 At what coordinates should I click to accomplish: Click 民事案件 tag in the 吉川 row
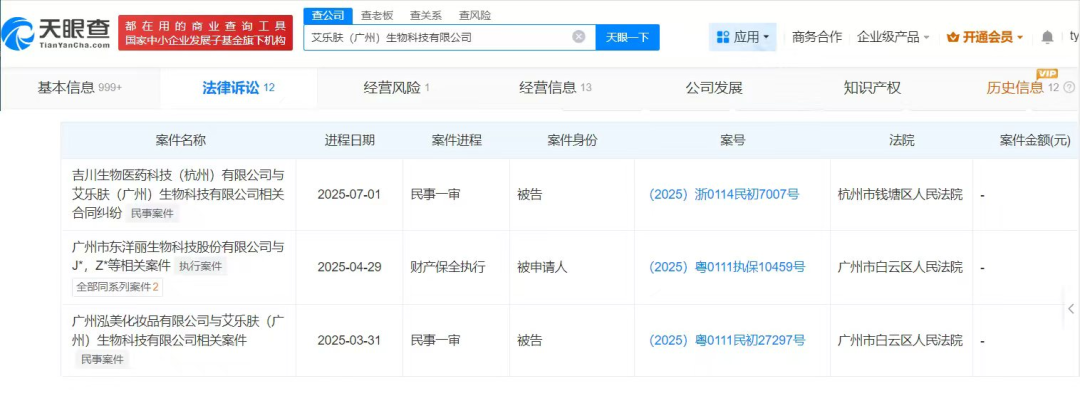point(152,213)
